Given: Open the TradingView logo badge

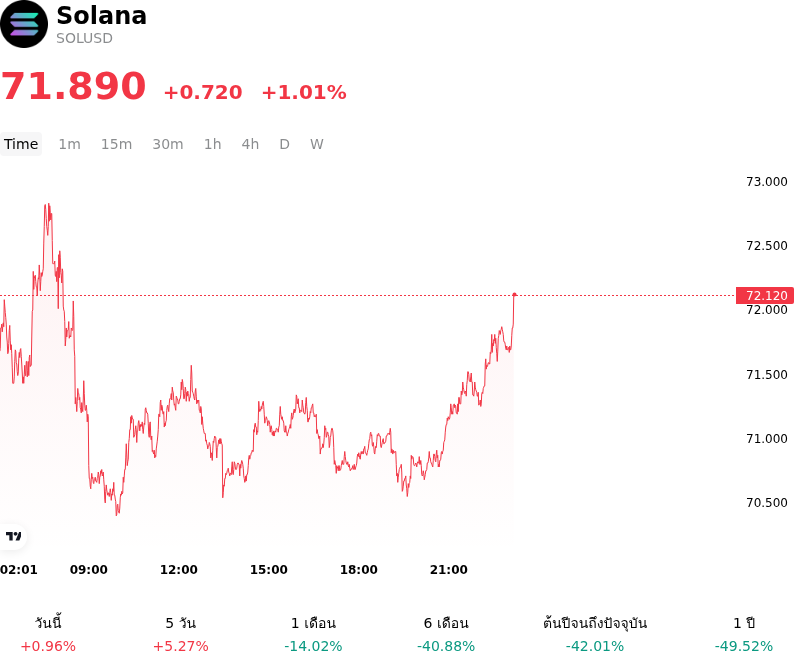Looking at the screenshot, I should tap(13, 536).
